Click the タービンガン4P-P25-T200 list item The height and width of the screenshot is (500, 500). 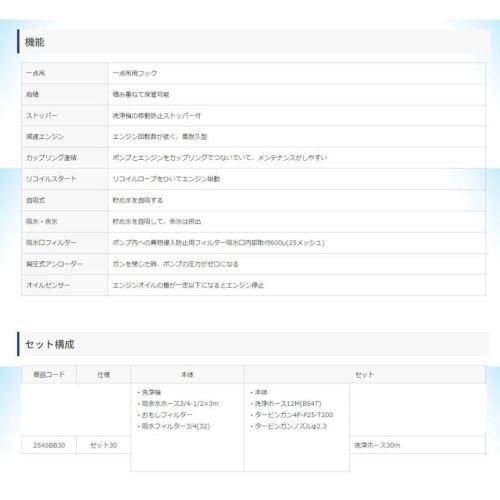292,415
